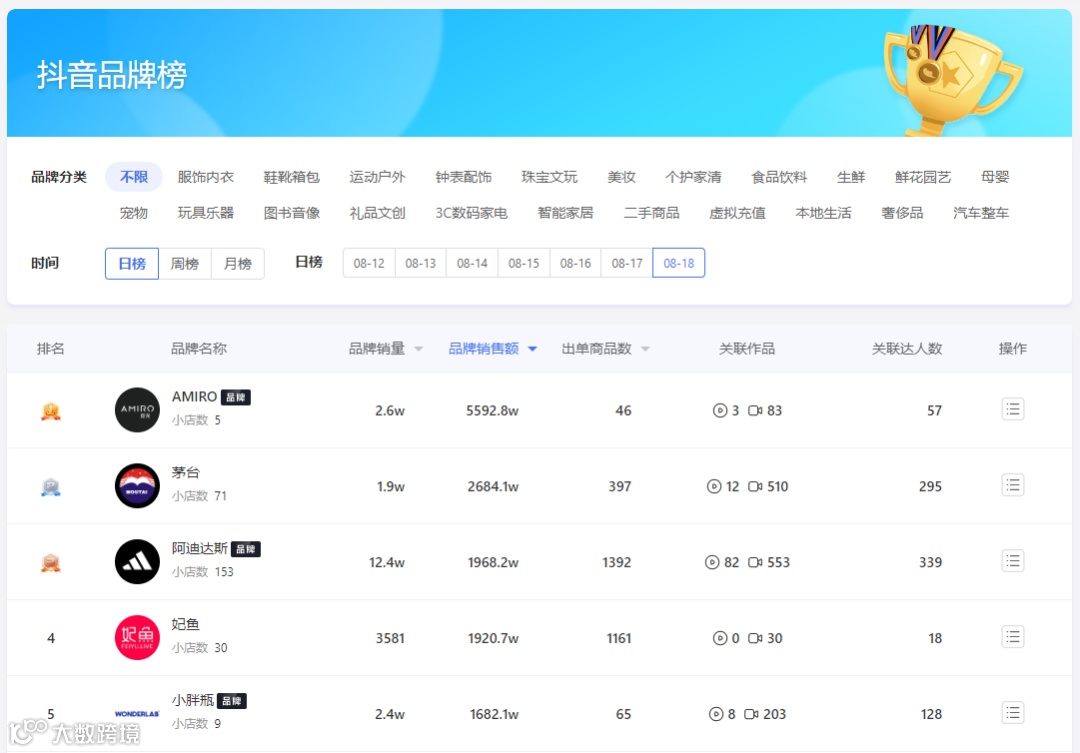
Task: Click the video icon in 茅台 row
Action: point(755,486)
